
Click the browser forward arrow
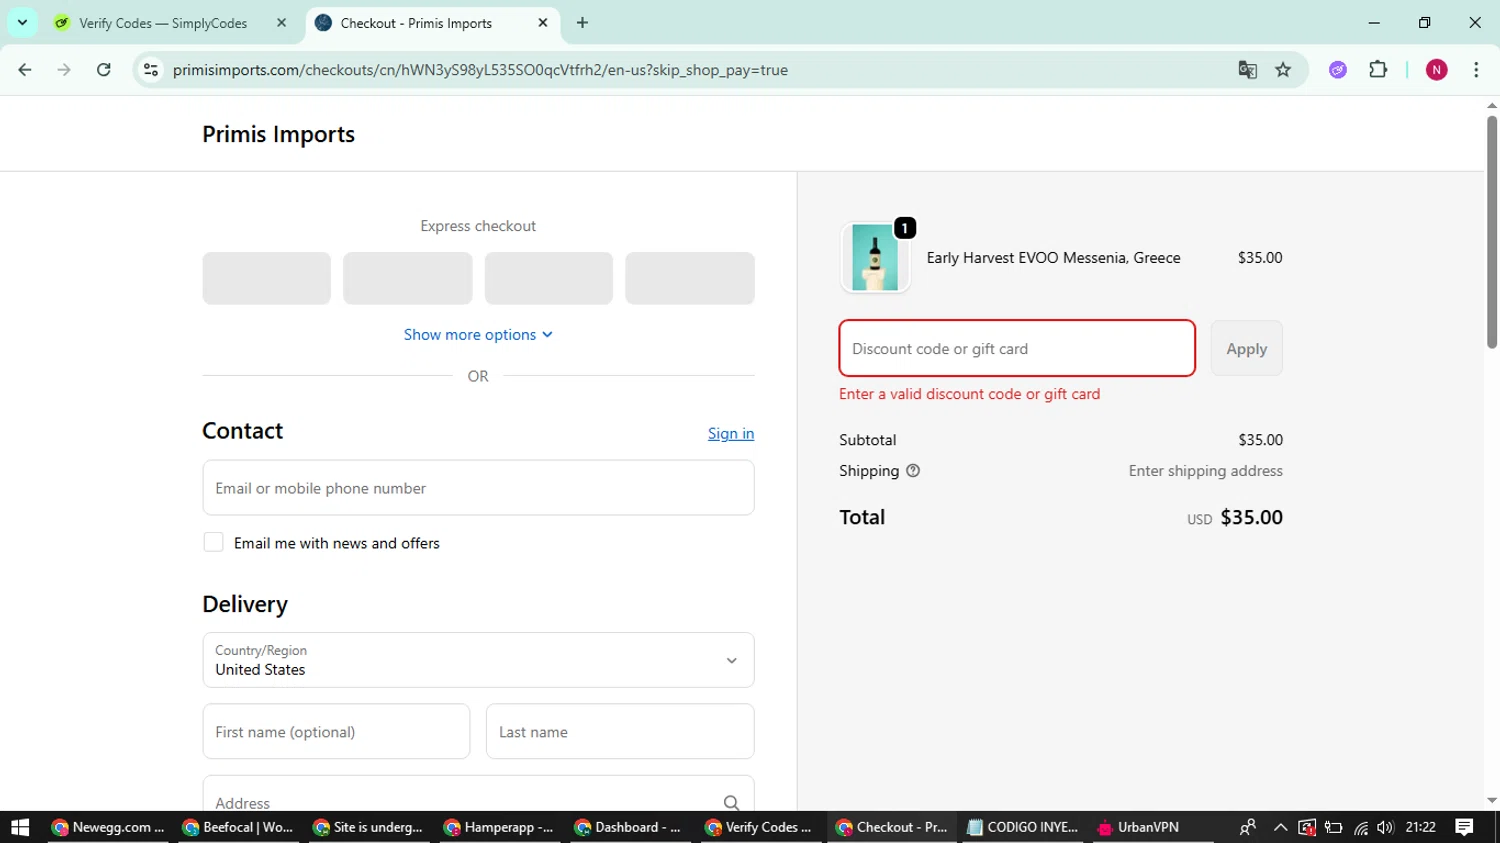pos(64,70)
